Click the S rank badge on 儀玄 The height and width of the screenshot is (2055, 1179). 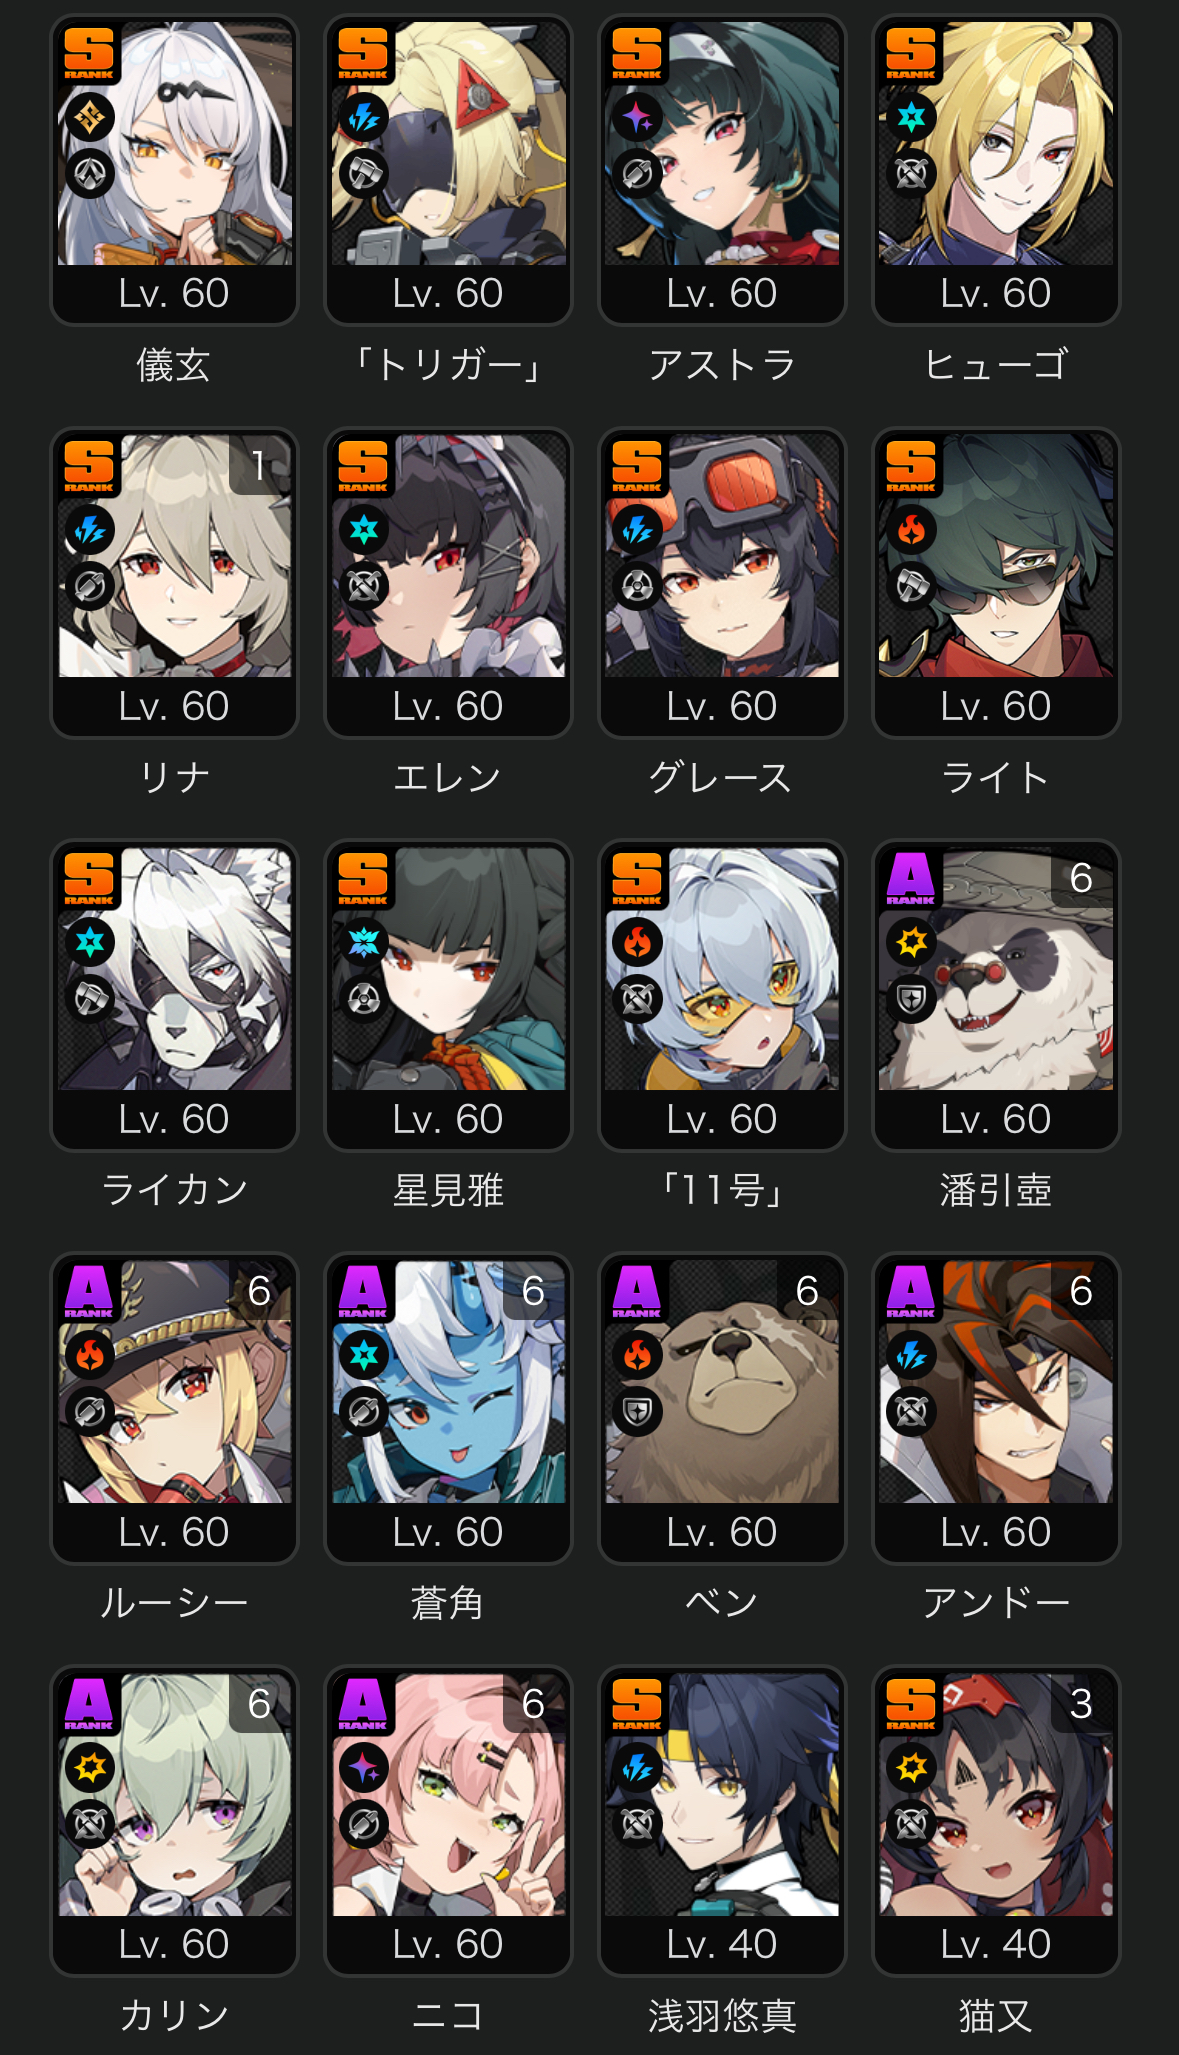[89, 53]
